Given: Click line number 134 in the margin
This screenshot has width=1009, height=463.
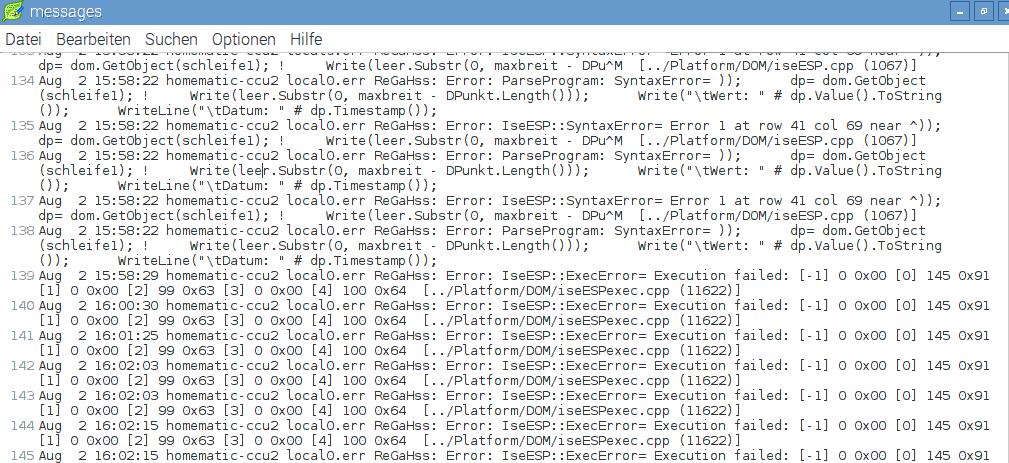Looking at the screenshot, I should click(20, 80).
